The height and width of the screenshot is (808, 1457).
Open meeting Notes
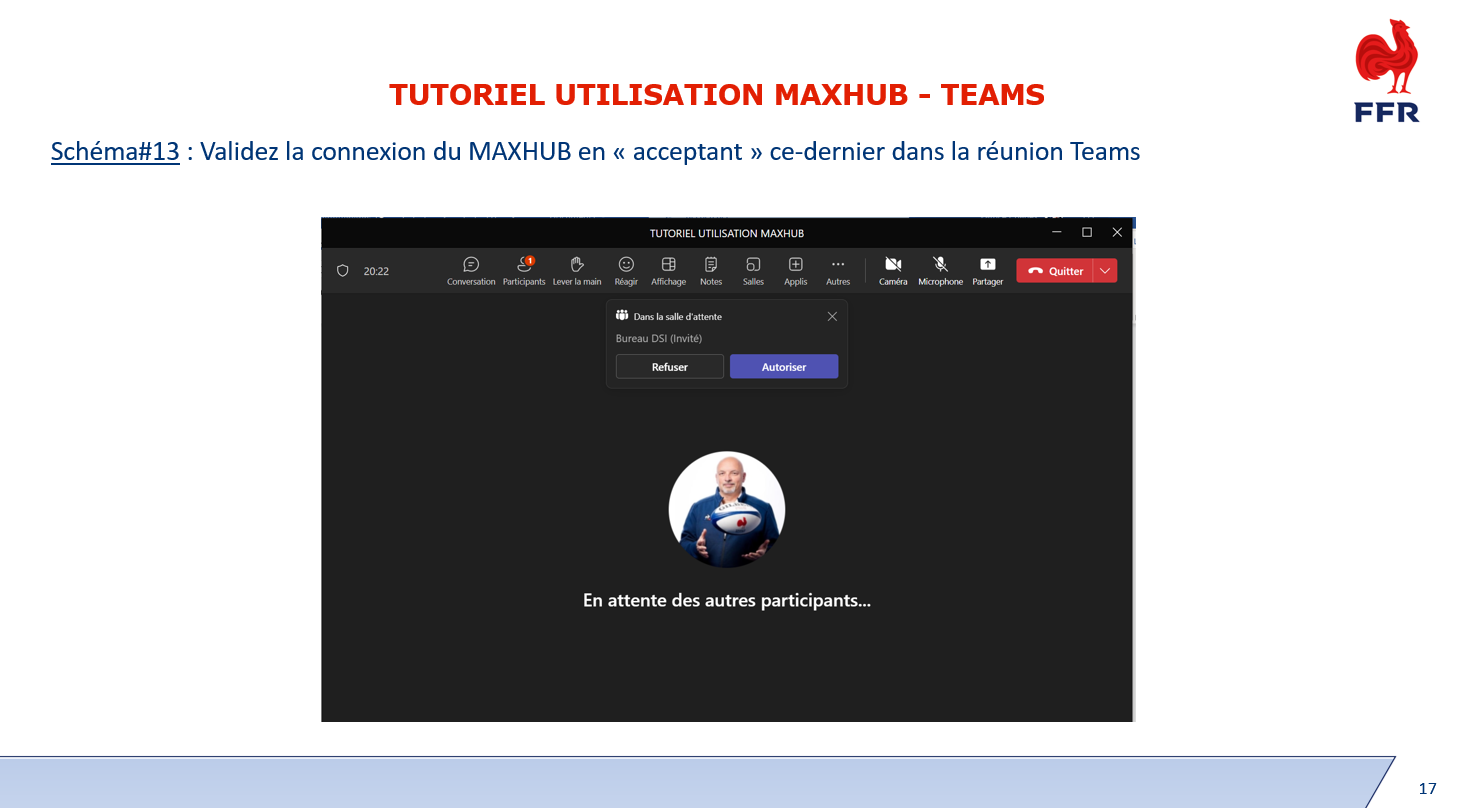(x=711, y=270)
